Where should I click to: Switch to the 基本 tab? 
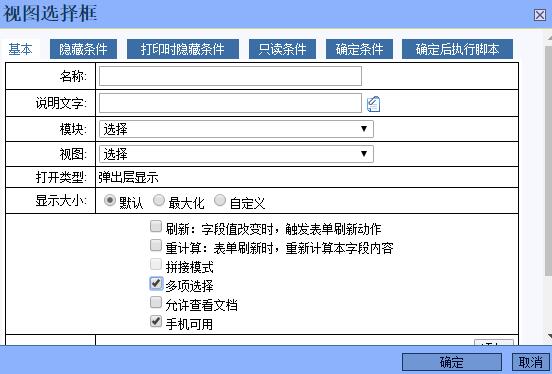pyautogui.click(x=20, y=49)
